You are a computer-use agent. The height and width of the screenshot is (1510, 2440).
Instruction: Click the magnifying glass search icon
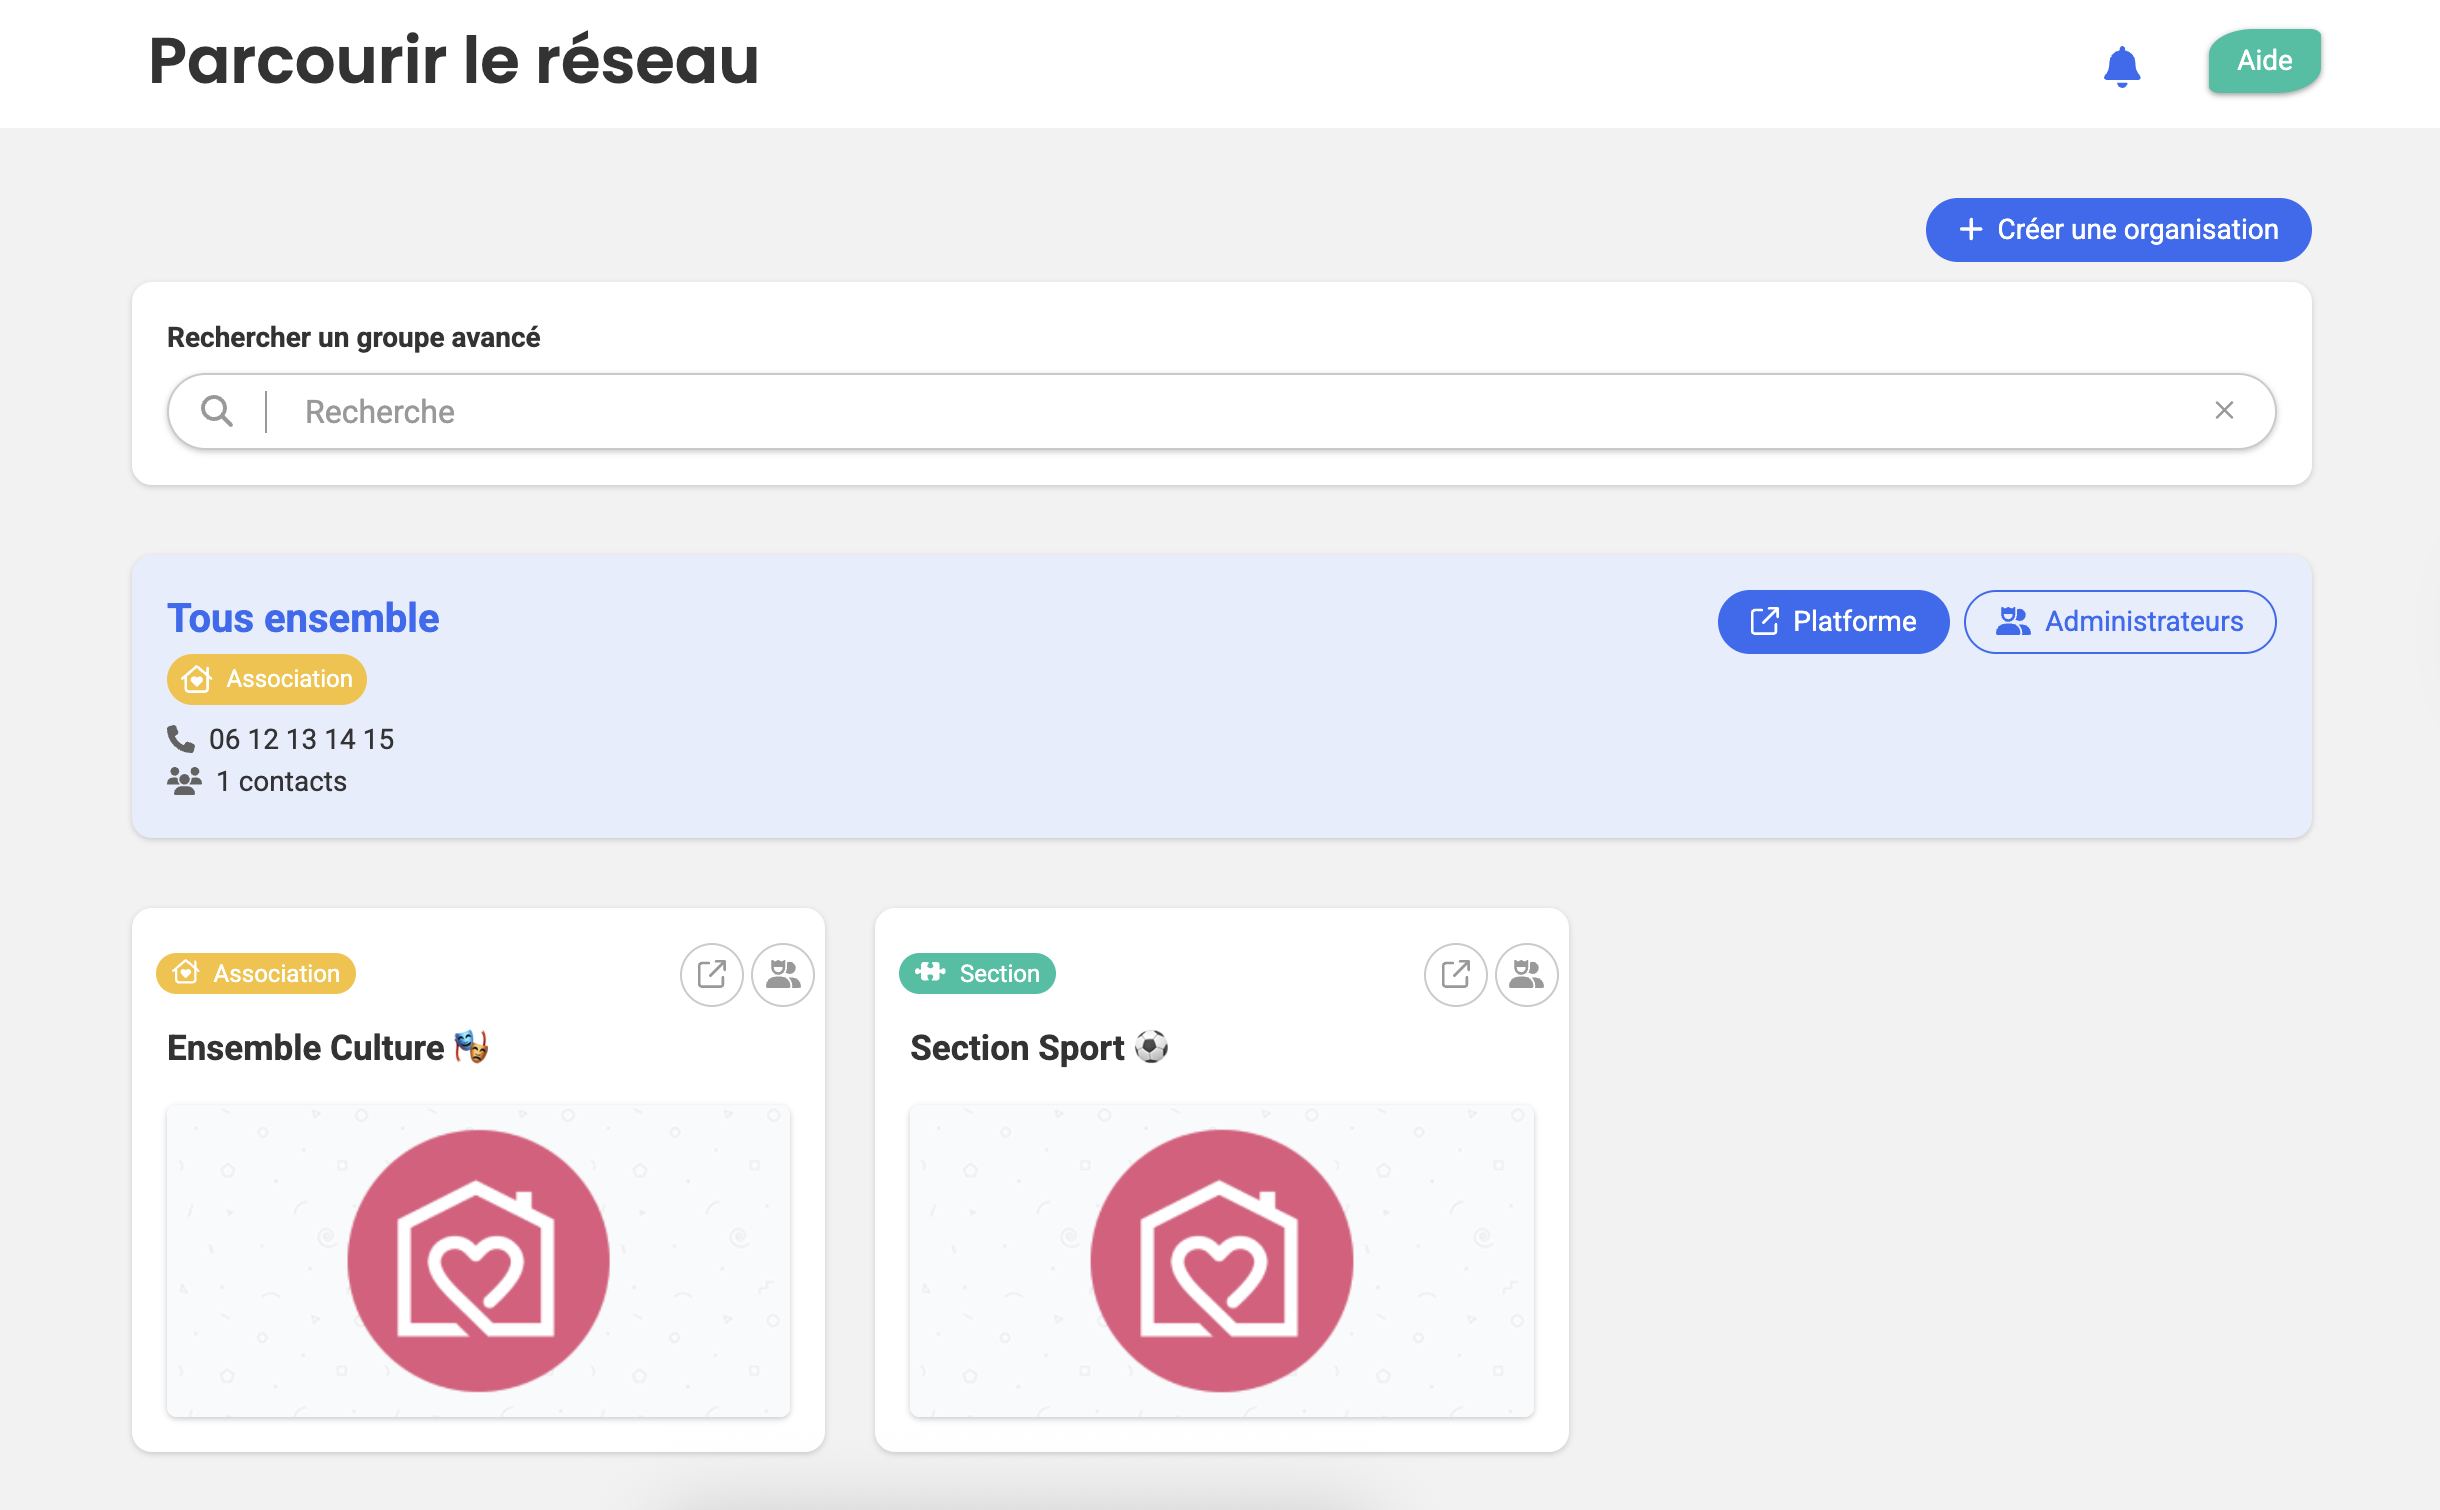pos(217,411)
